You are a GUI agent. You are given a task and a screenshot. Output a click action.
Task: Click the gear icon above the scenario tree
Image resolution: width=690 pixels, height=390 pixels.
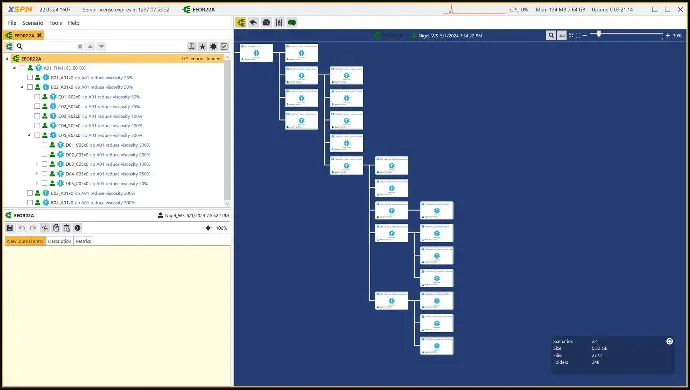(x=213, y=46)
